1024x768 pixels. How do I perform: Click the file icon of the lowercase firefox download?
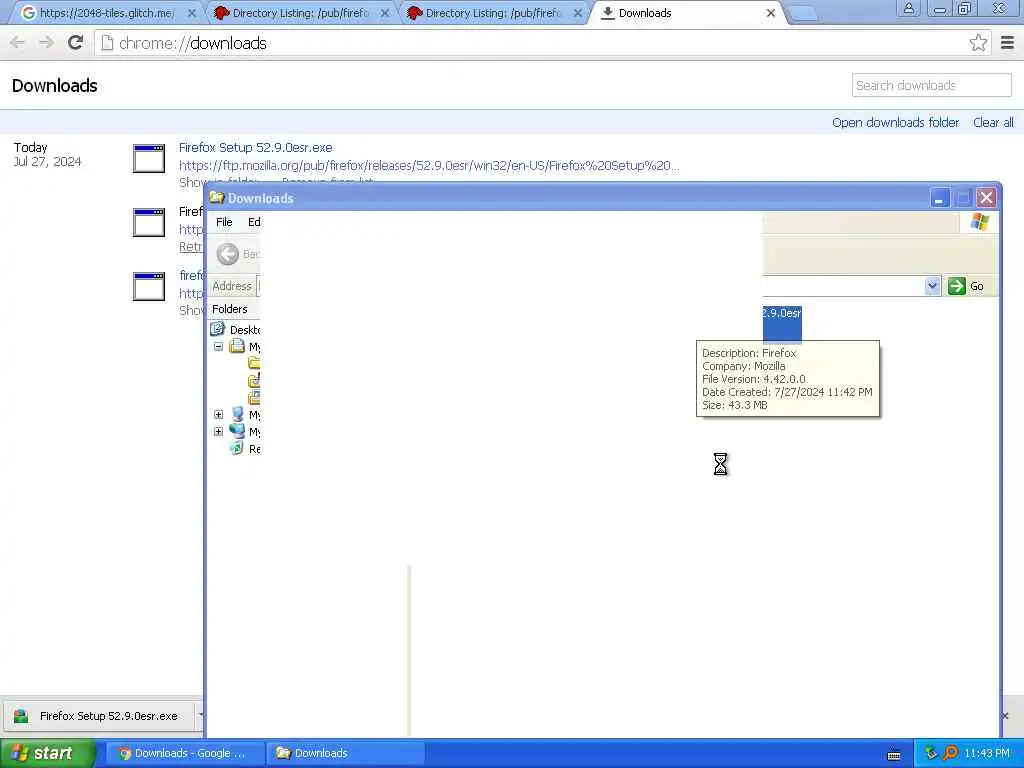tap(149, 287)
